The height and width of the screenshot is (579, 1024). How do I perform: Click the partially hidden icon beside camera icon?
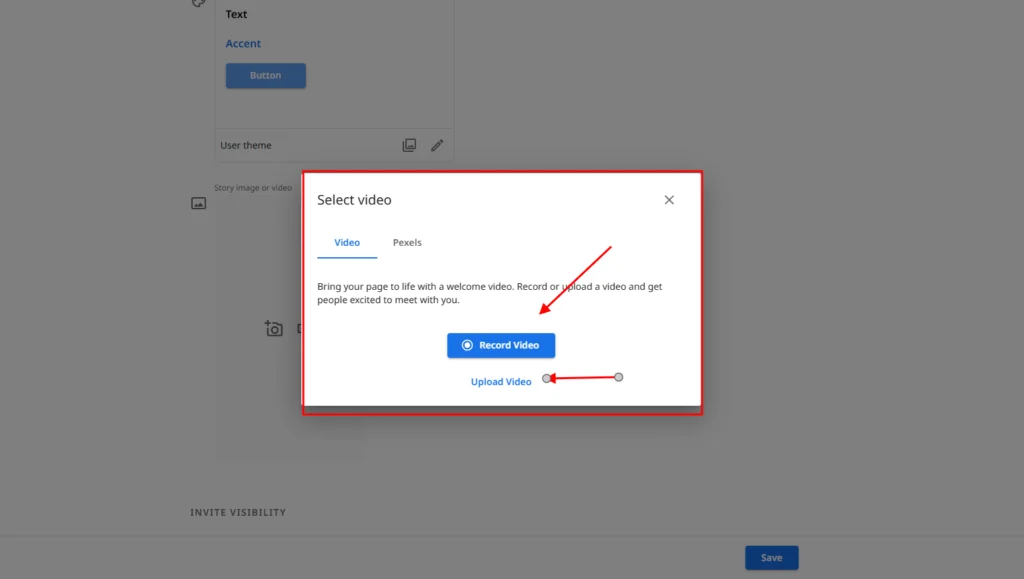tap(300, 329)
